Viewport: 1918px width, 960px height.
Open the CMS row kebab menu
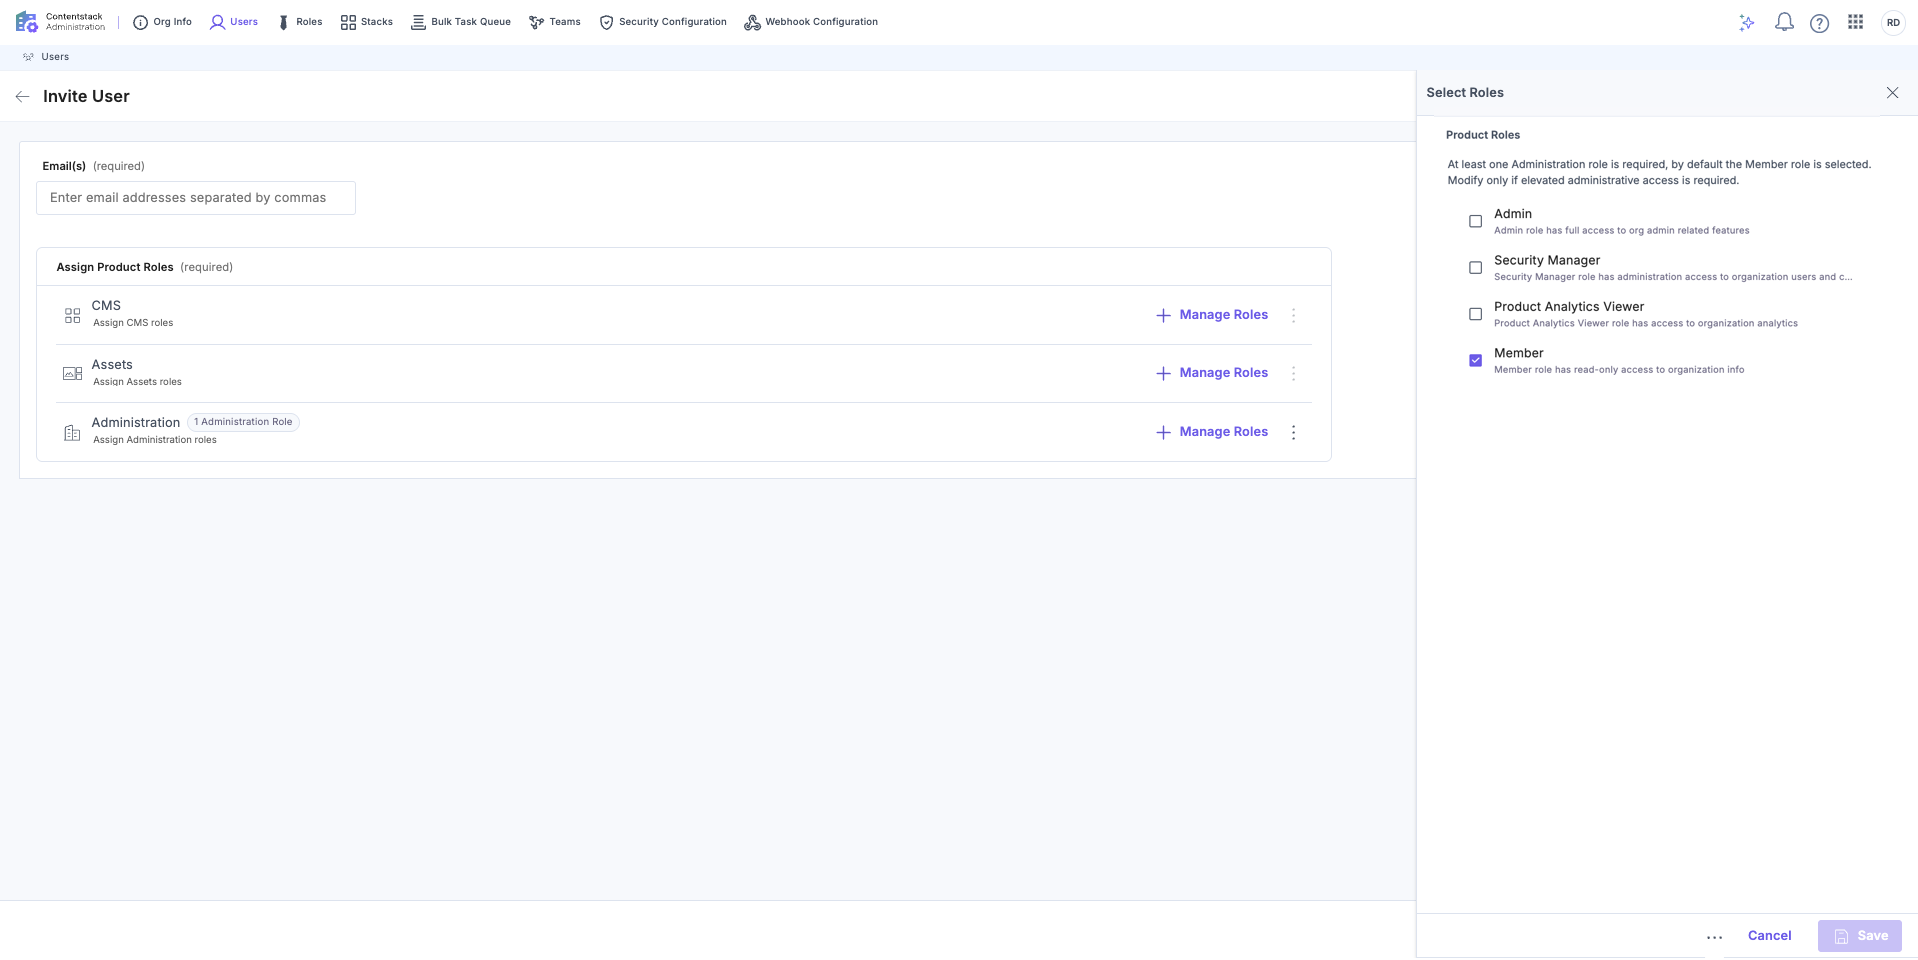click(1294, 315)
